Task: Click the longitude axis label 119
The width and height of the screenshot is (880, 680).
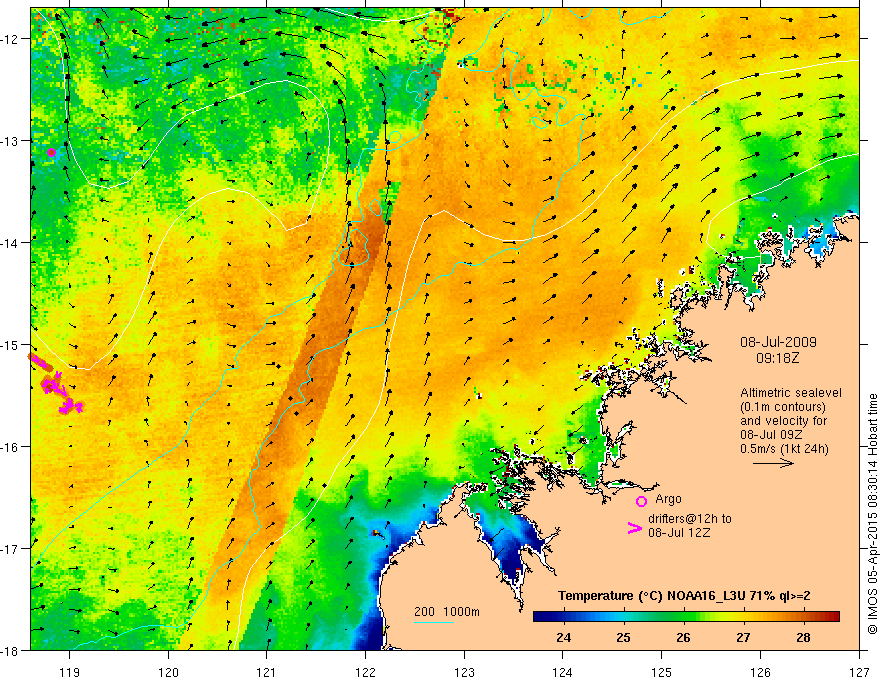Action: click(x=70, y=672)
